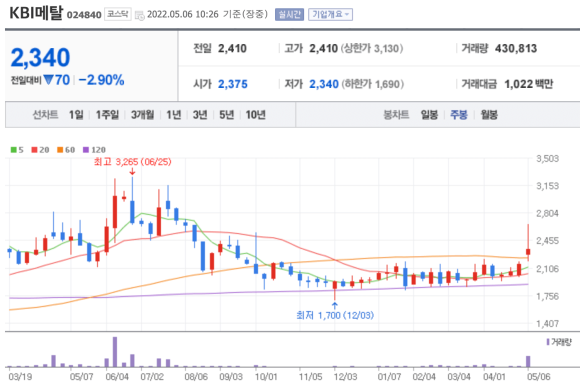580x385 pixels.
Task: Select the 5년 line chart tab
Action: tap(226, 115)
